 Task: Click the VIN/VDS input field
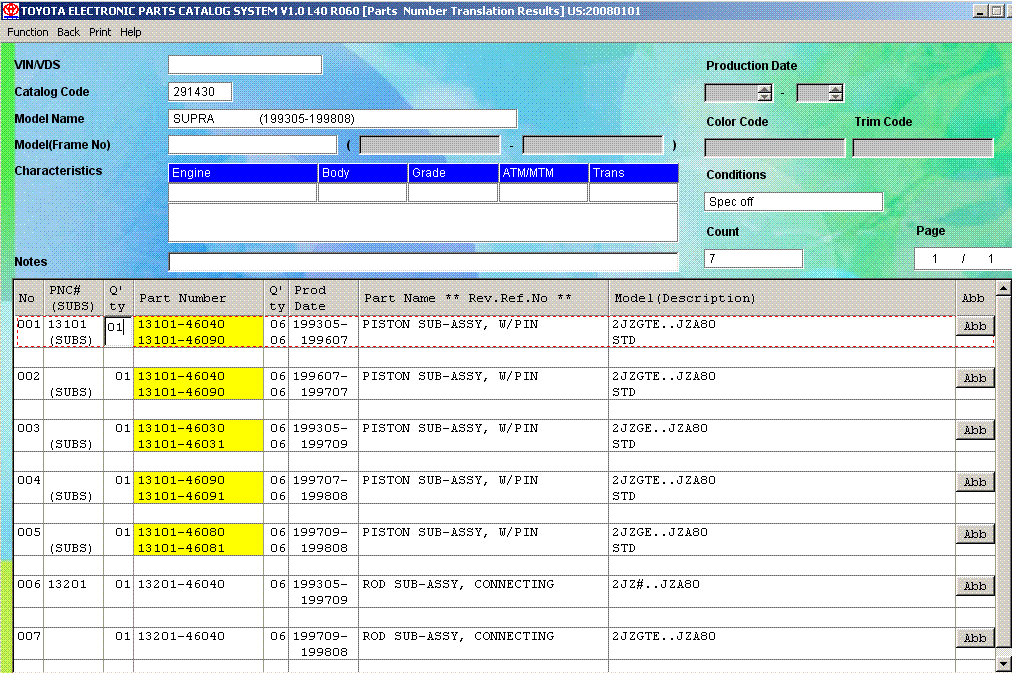tap(245, 65)
